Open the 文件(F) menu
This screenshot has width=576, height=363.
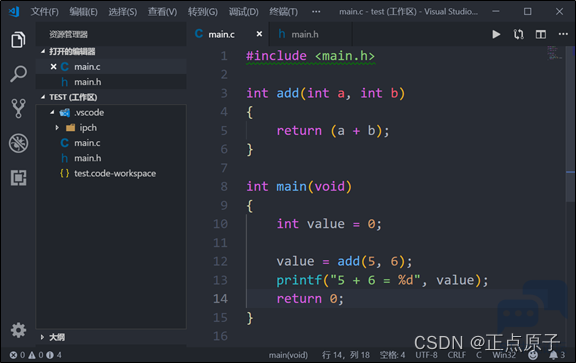pos(44,12)
